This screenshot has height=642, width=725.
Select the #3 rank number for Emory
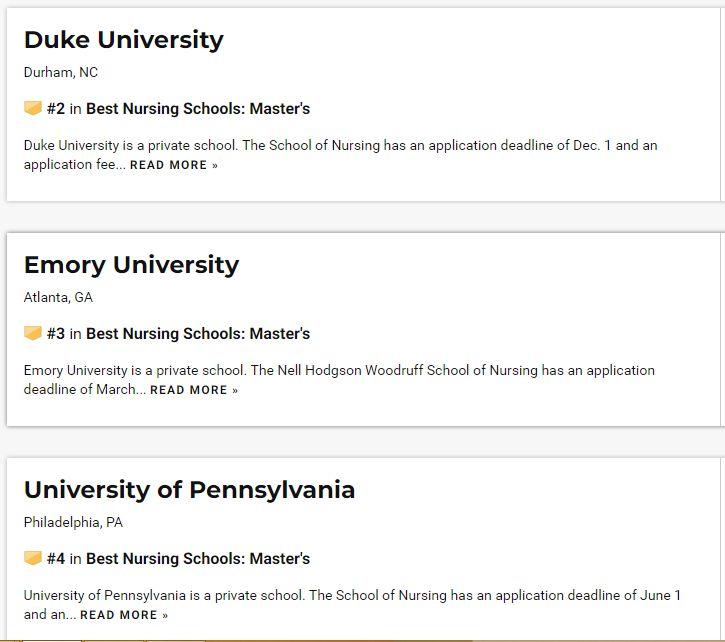point(55,334)
